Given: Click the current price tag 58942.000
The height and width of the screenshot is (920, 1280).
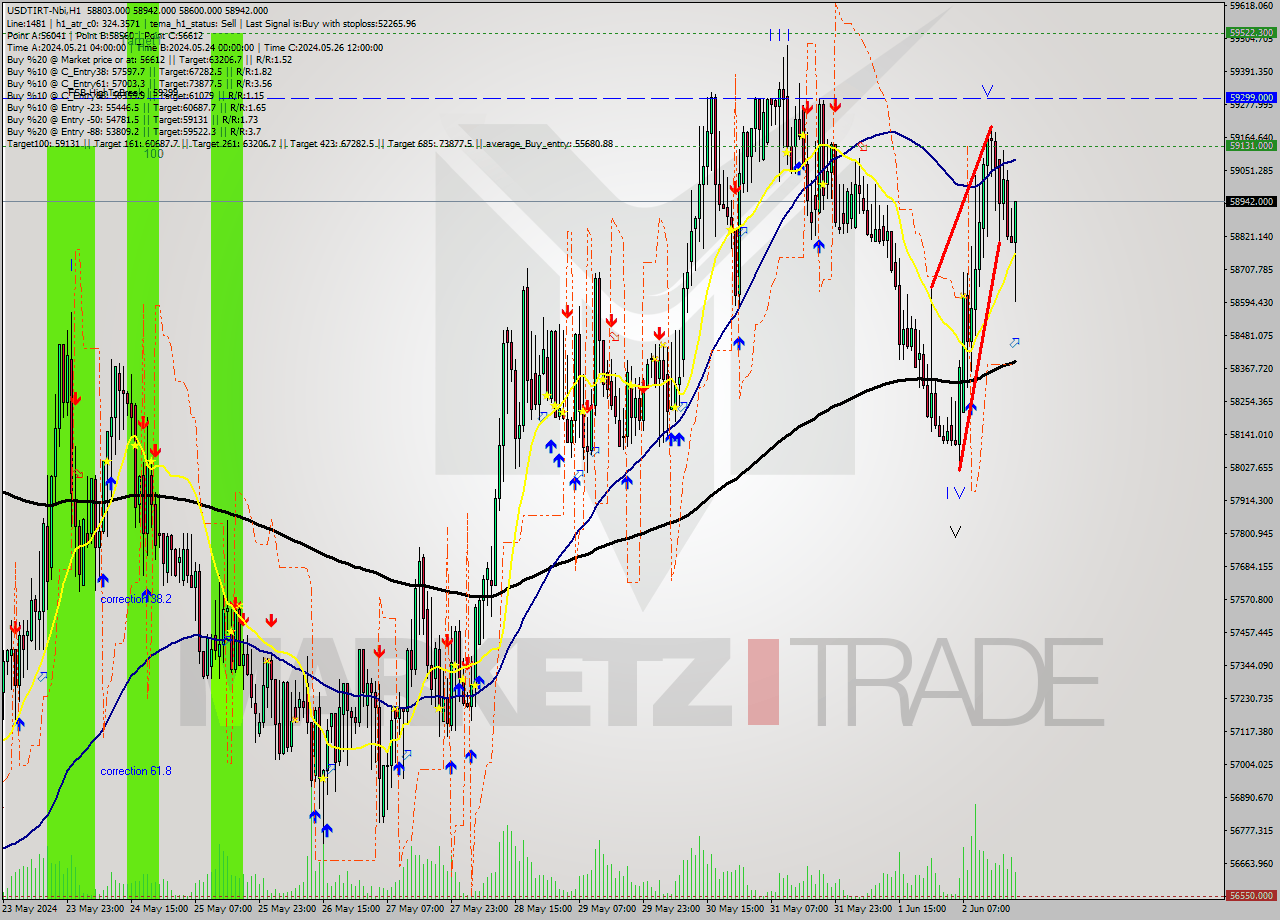Looking at the screenshot, I should coord(1250,201).
